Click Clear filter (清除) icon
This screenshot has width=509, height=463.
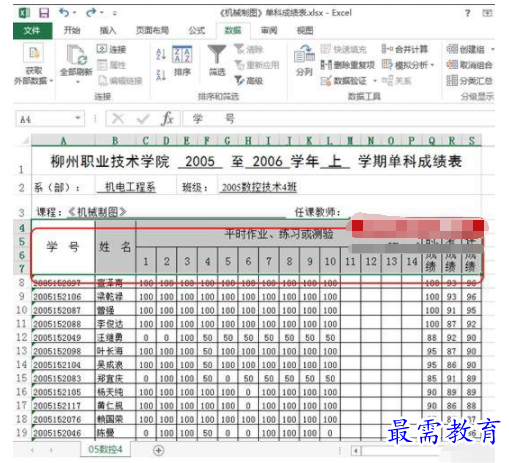click(x=239, y=49)
